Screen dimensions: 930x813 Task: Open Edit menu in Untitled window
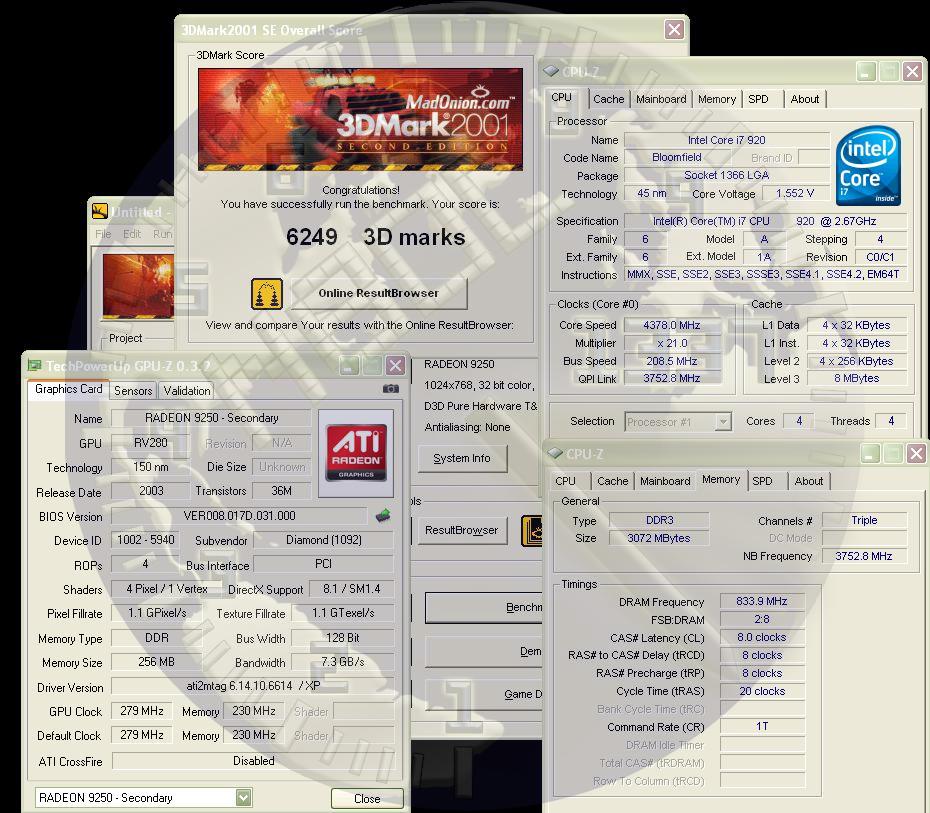coord(132,234)
